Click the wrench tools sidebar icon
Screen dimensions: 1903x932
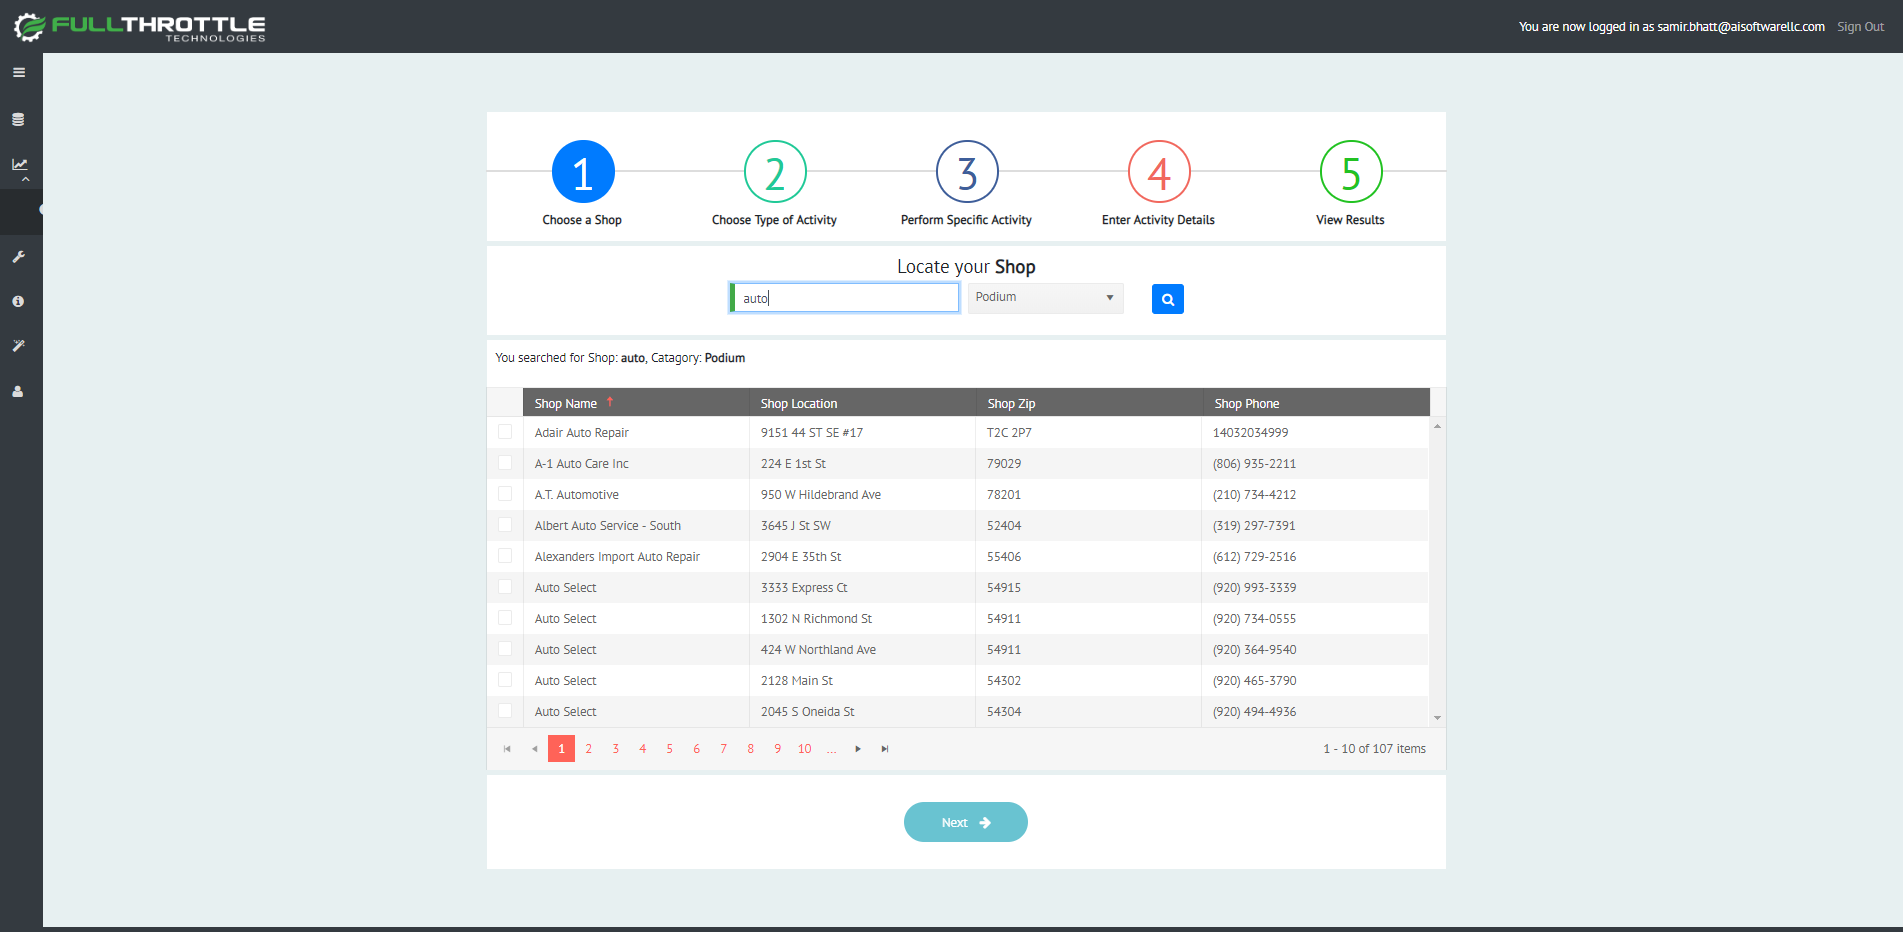[18, 257]
